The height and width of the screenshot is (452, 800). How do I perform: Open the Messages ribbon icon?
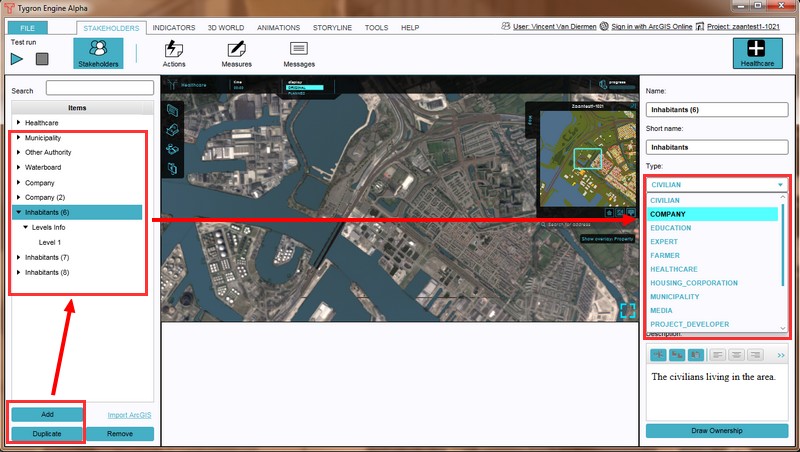pyautogui.click(x=298, y=53)
